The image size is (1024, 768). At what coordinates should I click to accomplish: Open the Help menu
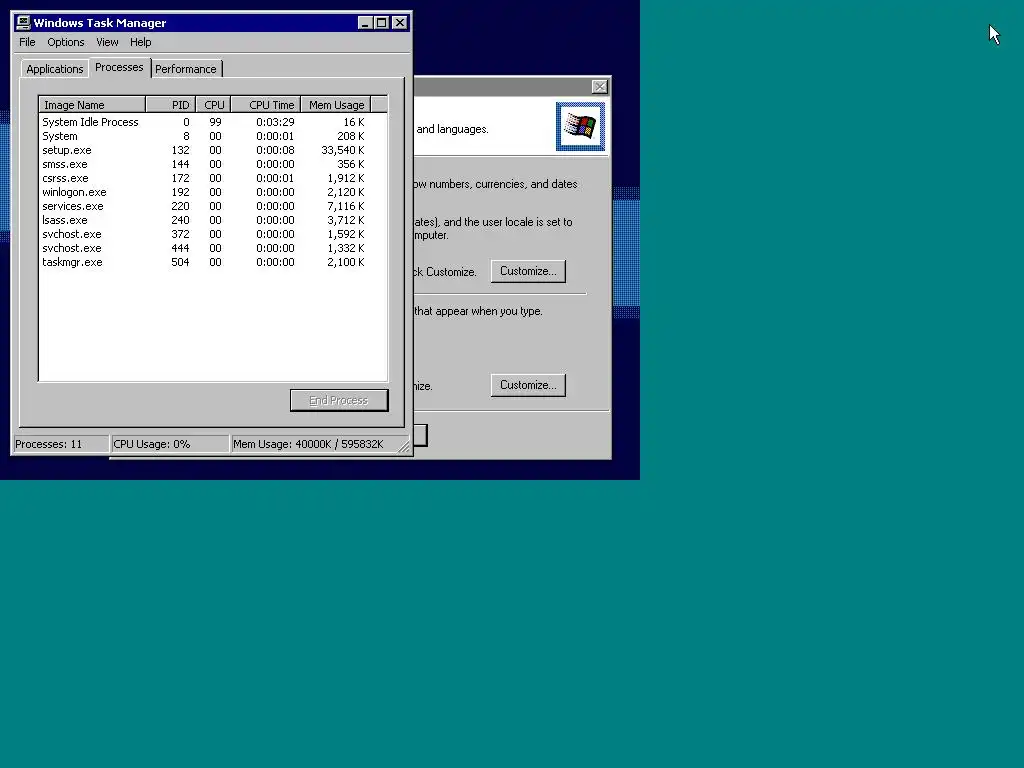point(140,42)
